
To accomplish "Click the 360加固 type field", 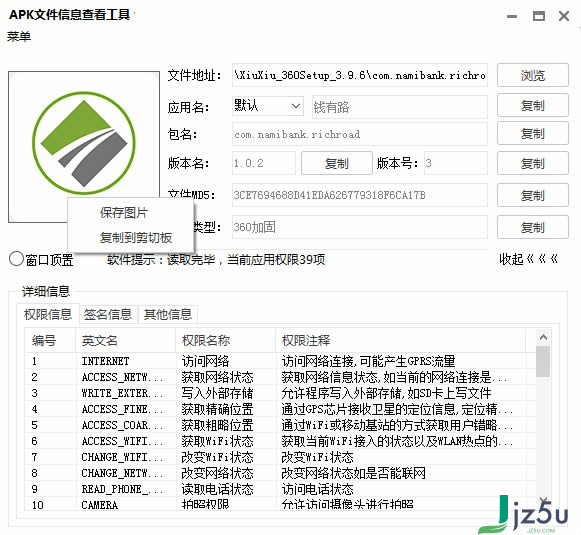I will click(x=359, y=227).
